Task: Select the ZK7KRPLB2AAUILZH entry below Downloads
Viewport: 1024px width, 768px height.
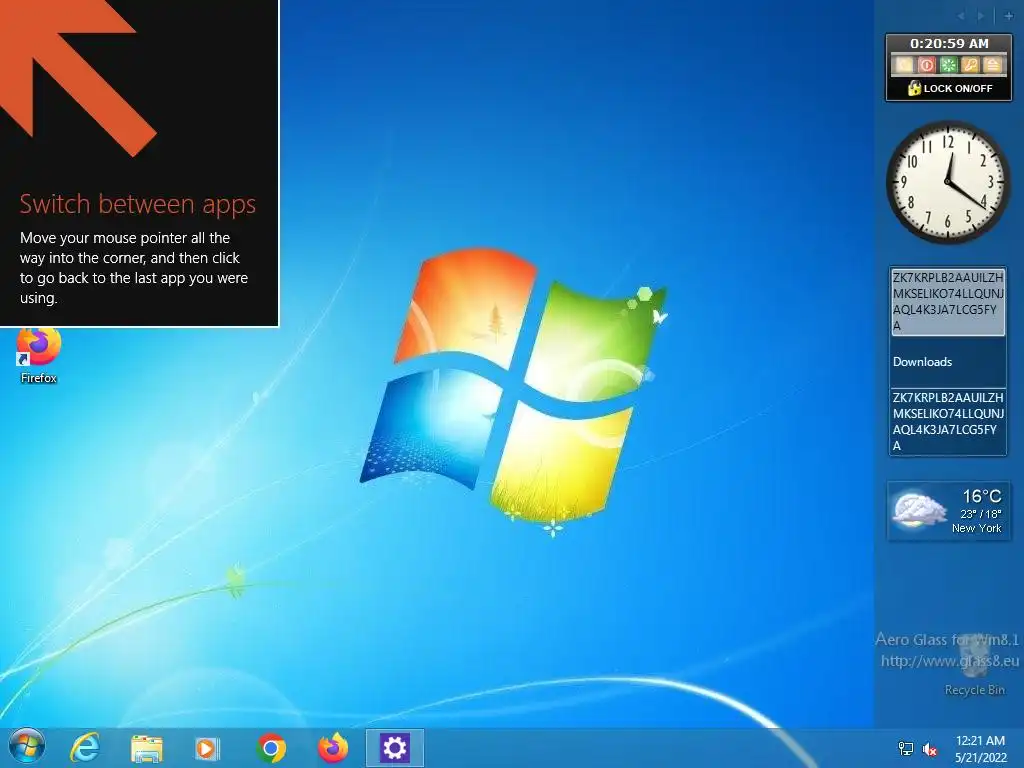Action: coord(948,422)
